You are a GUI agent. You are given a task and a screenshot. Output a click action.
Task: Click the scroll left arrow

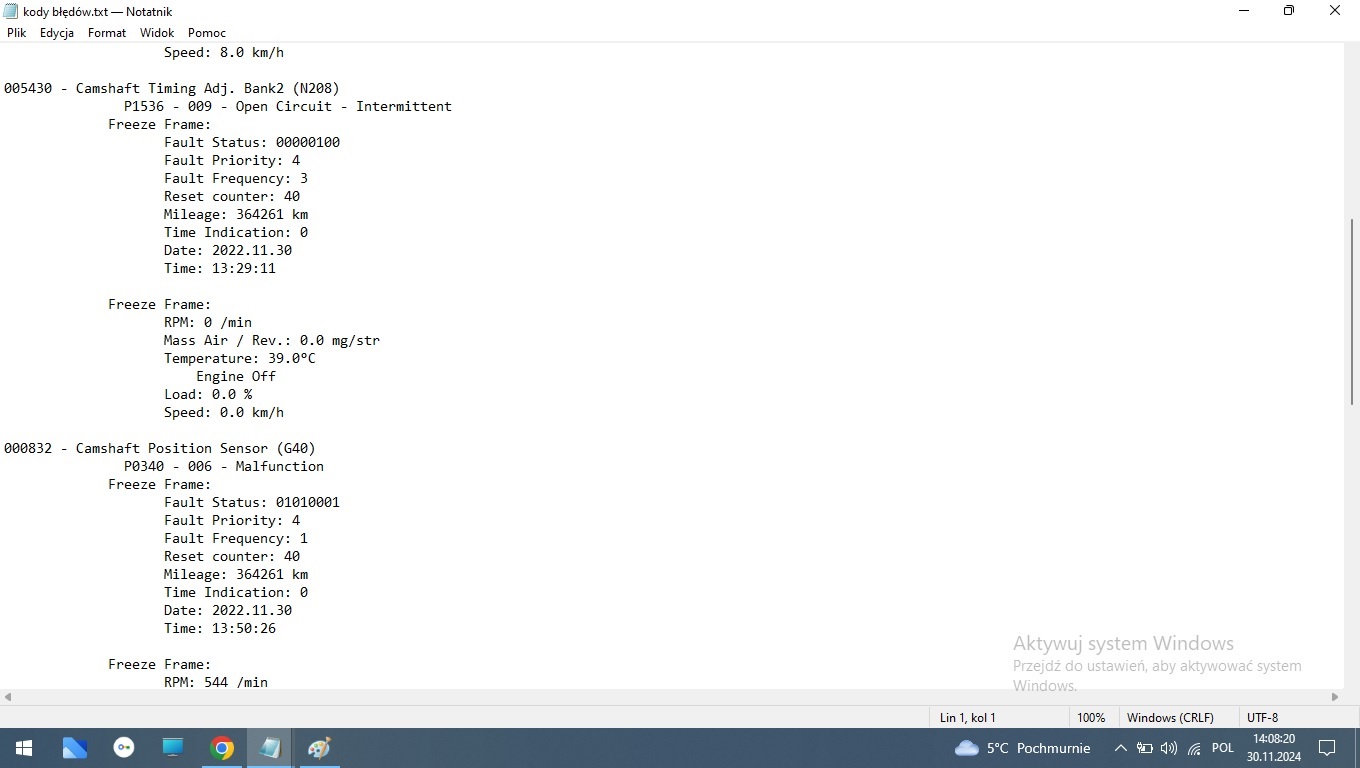(x=8, y=697)
